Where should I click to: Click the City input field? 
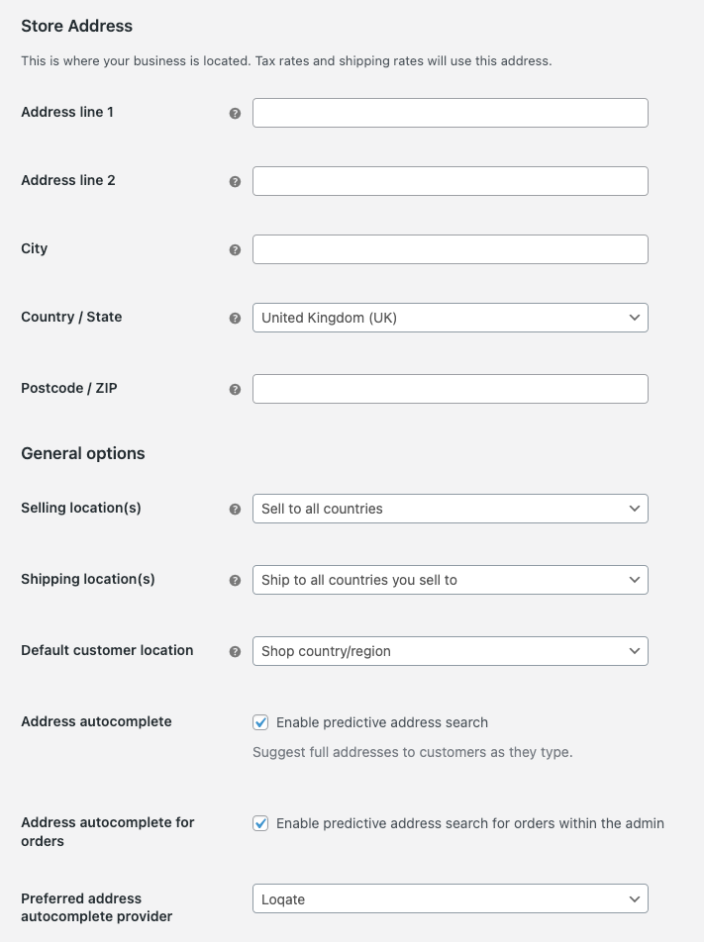tap(450, 249)
